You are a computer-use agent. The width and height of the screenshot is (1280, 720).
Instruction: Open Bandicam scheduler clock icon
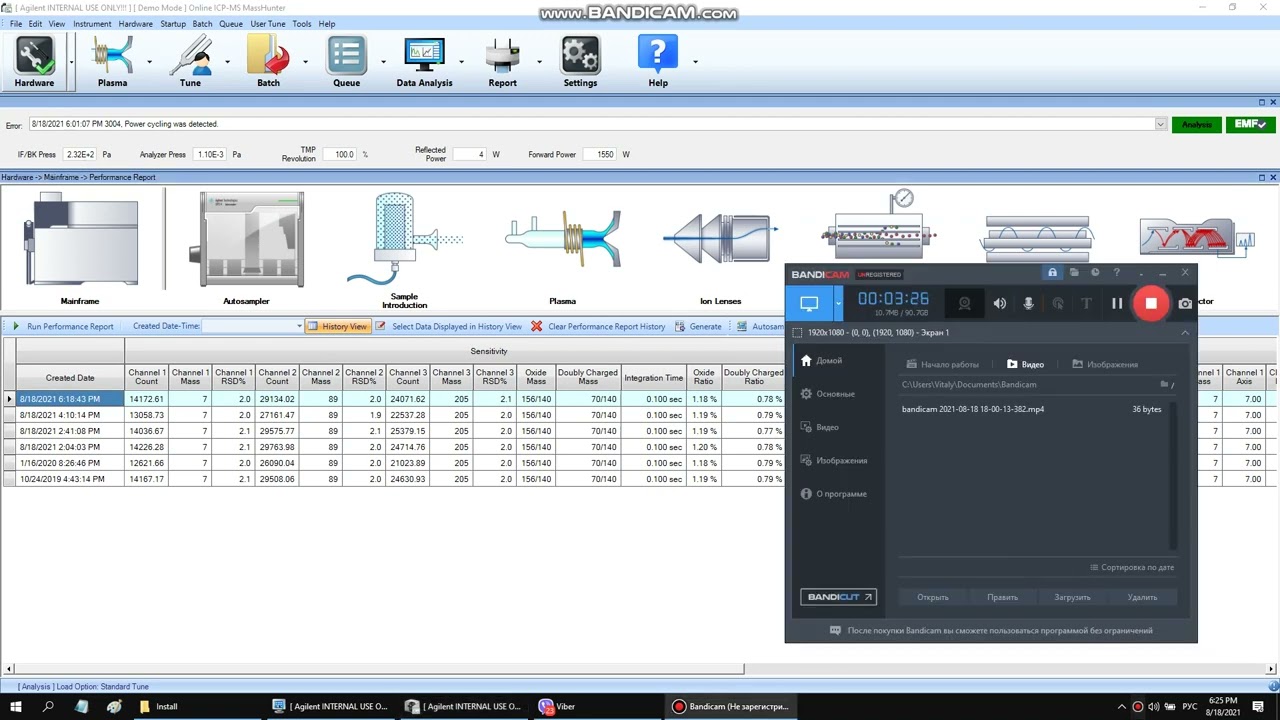pos(1095,273)
